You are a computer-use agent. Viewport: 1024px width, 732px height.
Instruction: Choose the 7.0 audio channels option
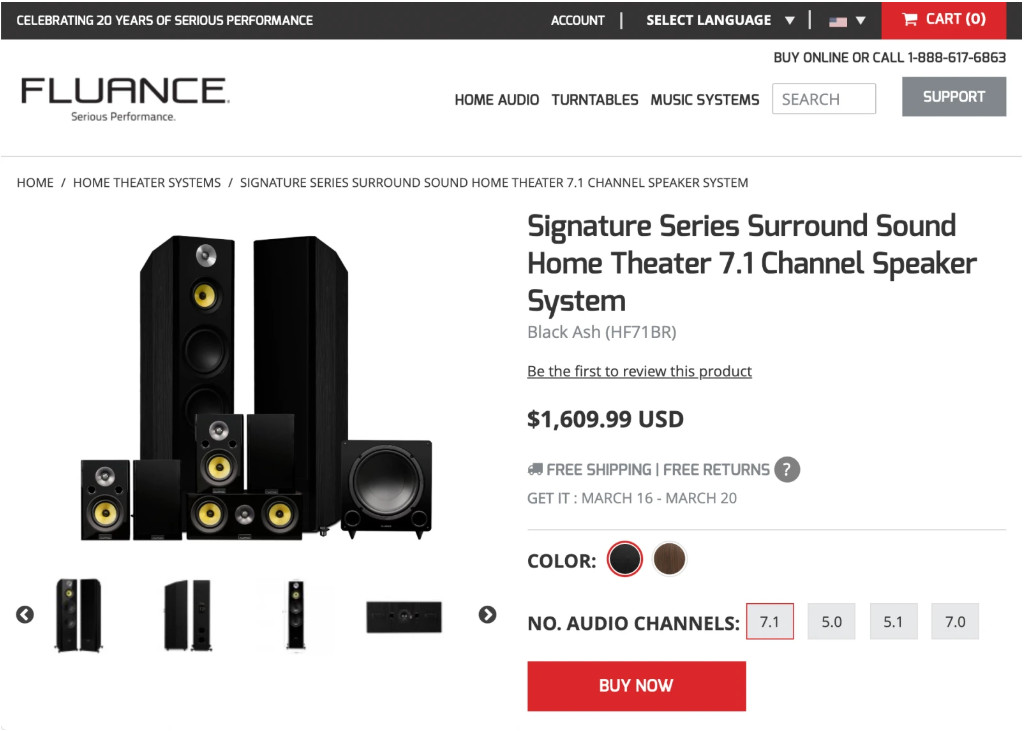(x=955, y=622)
